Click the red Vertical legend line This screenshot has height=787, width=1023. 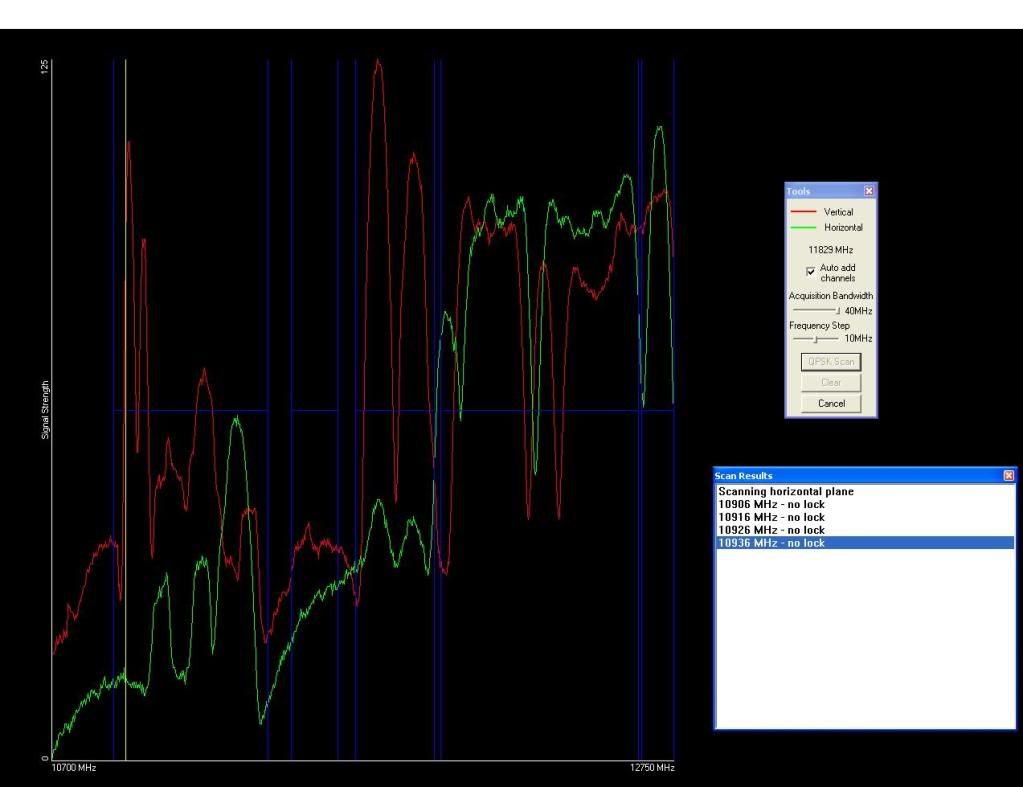click(803, 212)
